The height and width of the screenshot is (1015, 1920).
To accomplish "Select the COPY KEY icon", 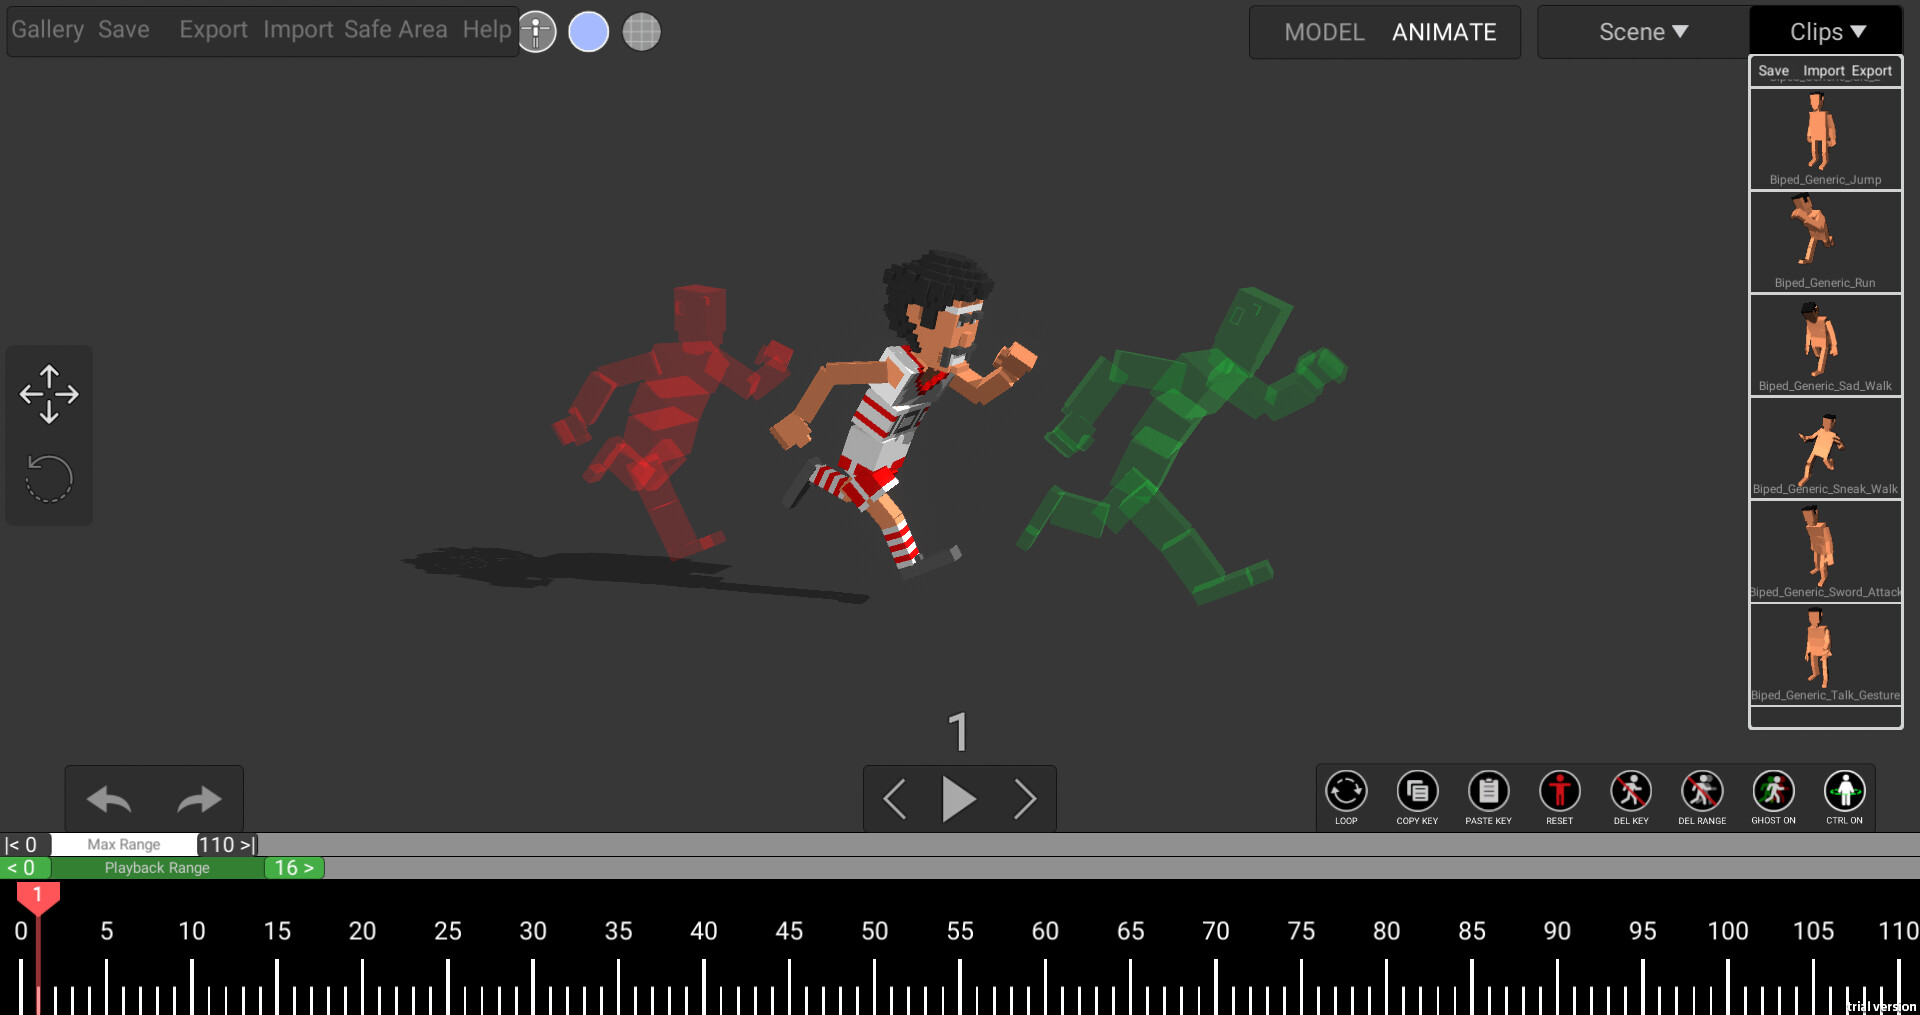I will (1417, 792).
